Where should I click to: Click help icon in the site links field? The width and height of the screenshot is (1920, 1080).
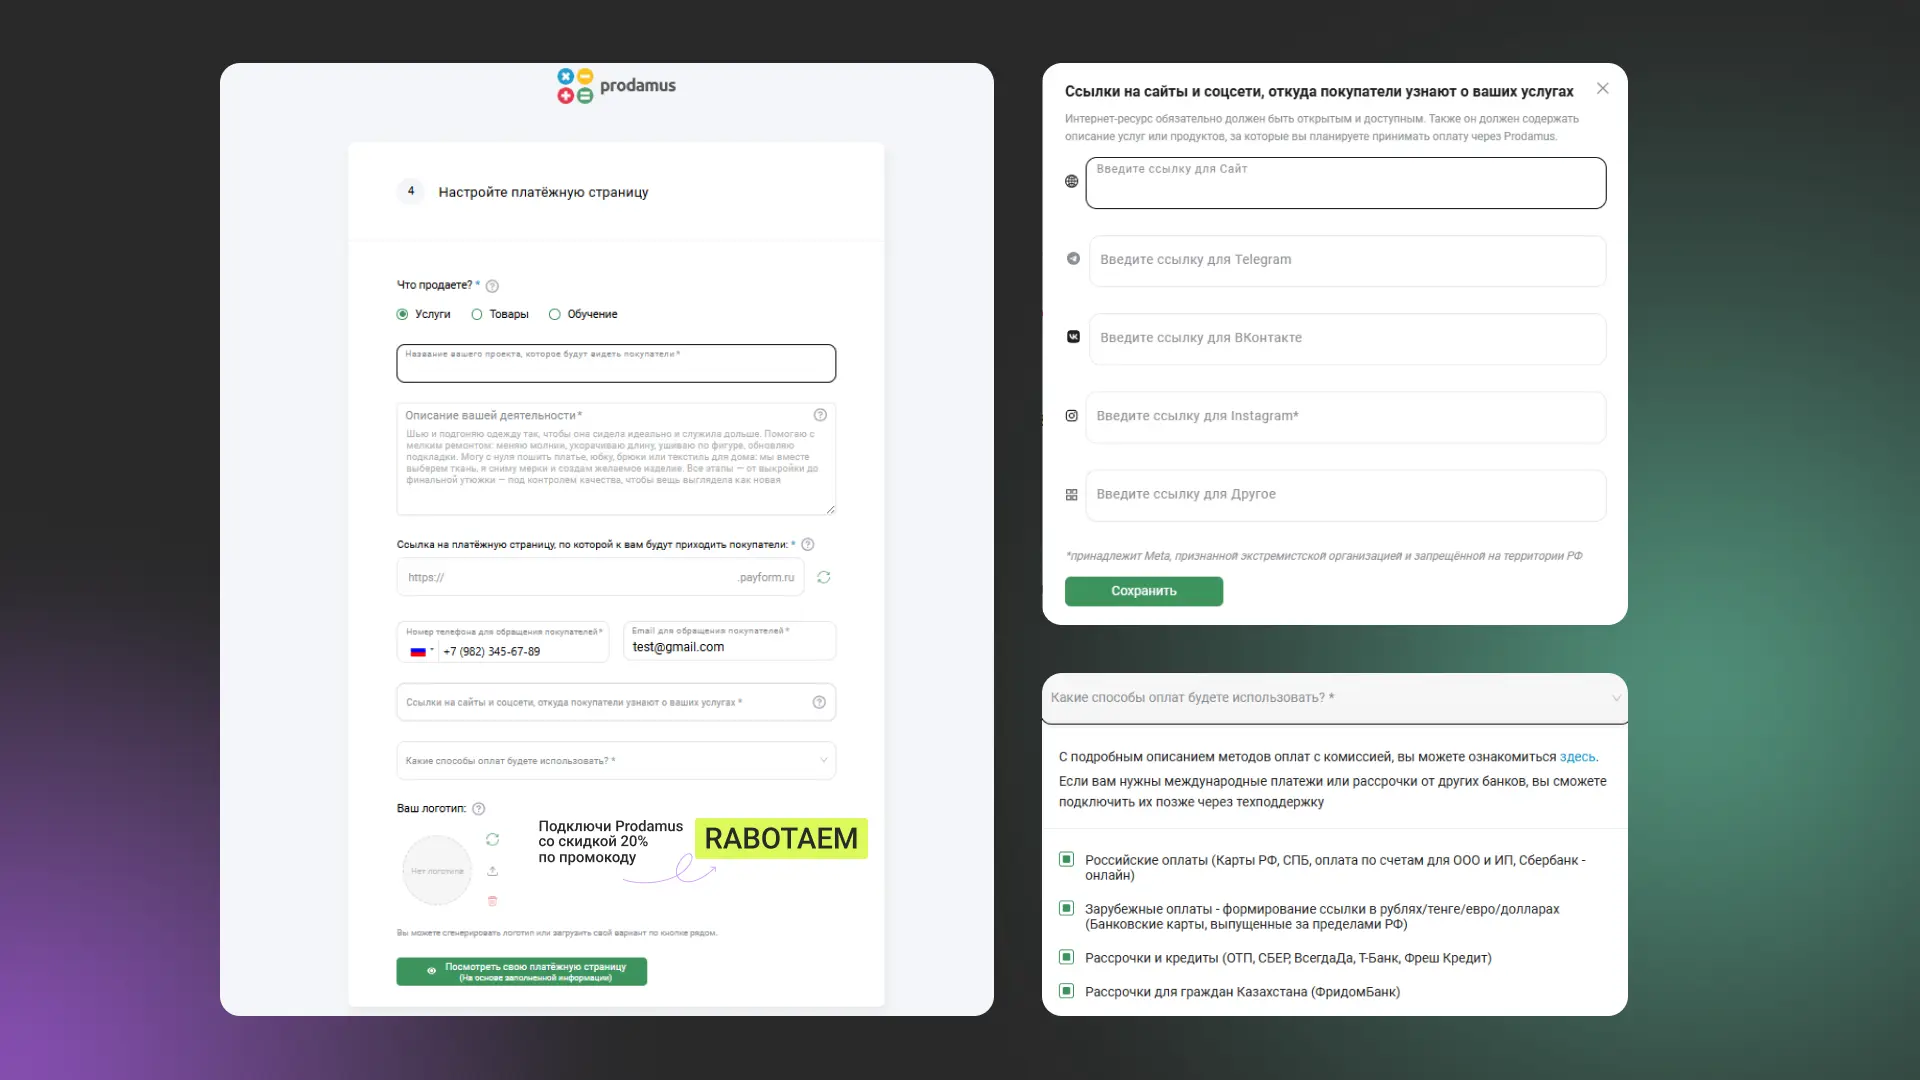[x=819, y=702]
